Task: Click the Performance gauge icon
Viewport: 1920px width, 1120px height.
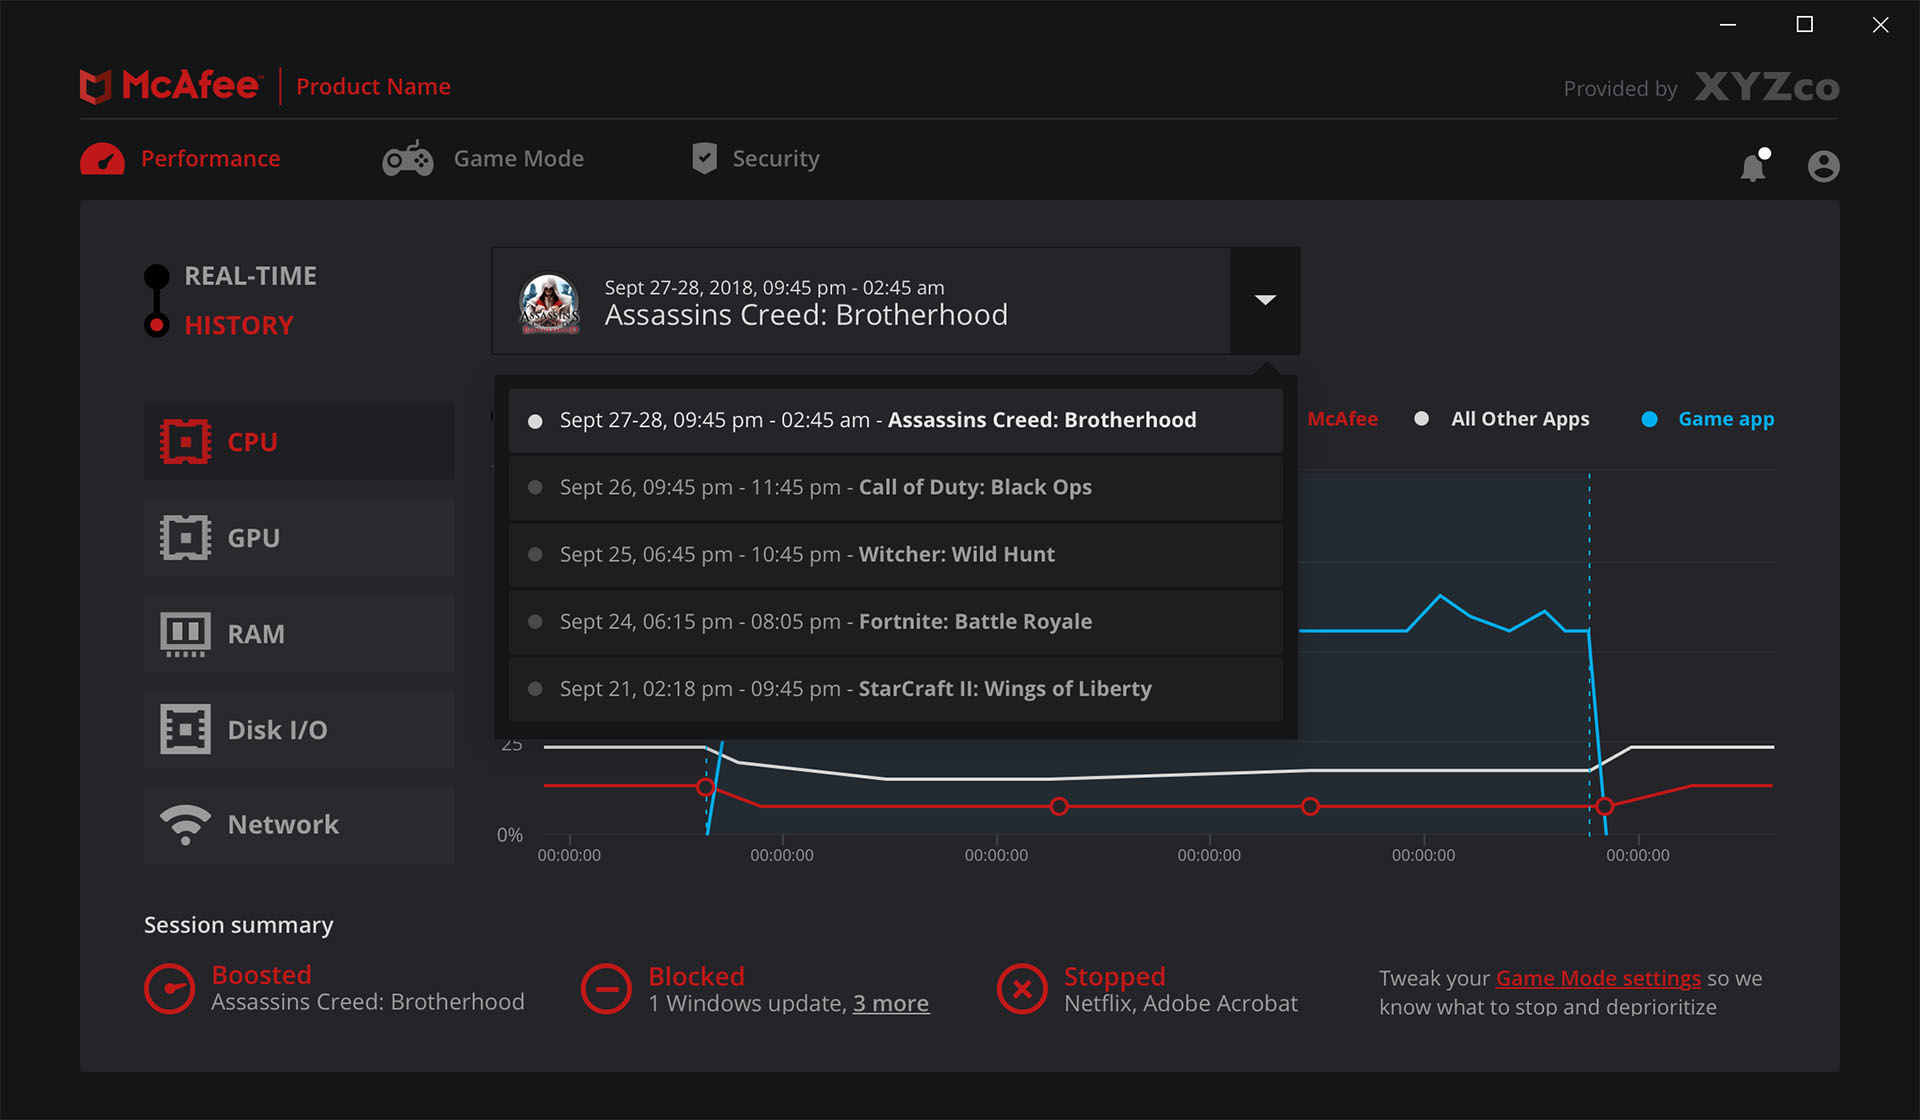Action: click(102, 159)
